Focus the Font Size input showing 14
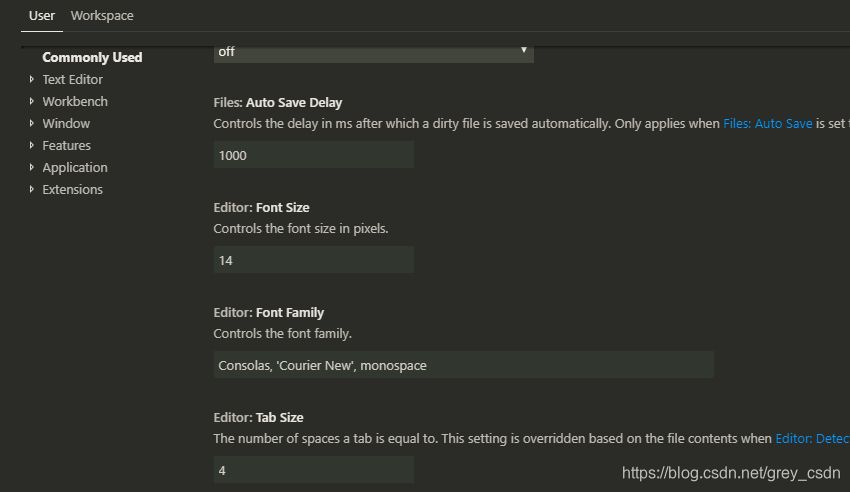Image resolution: width=850 pixels, height=492 pixels. click(x=313, y=260)
